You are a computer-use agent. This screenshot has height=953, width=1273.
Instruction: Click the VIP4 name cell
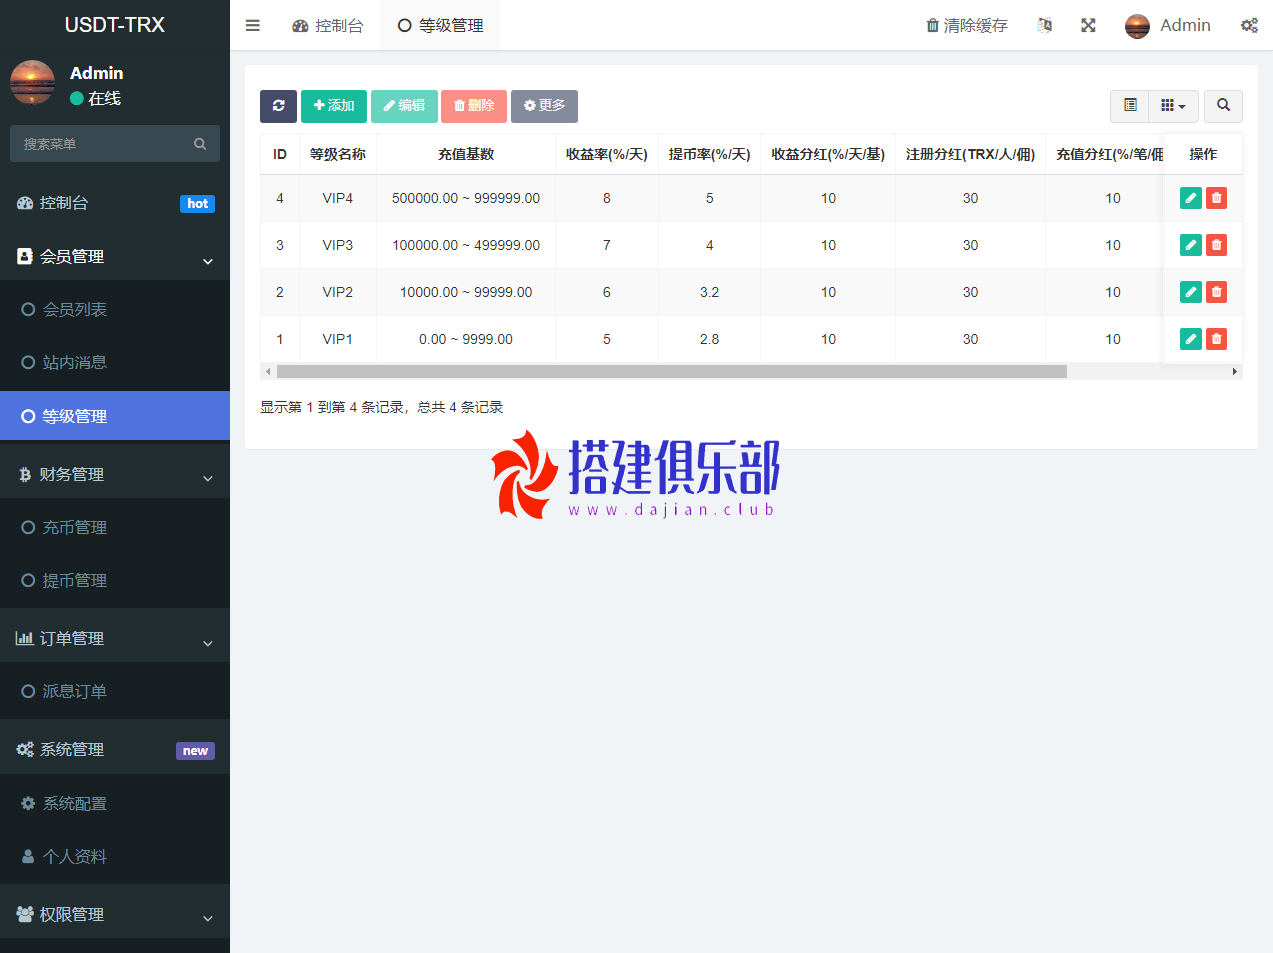338,199
